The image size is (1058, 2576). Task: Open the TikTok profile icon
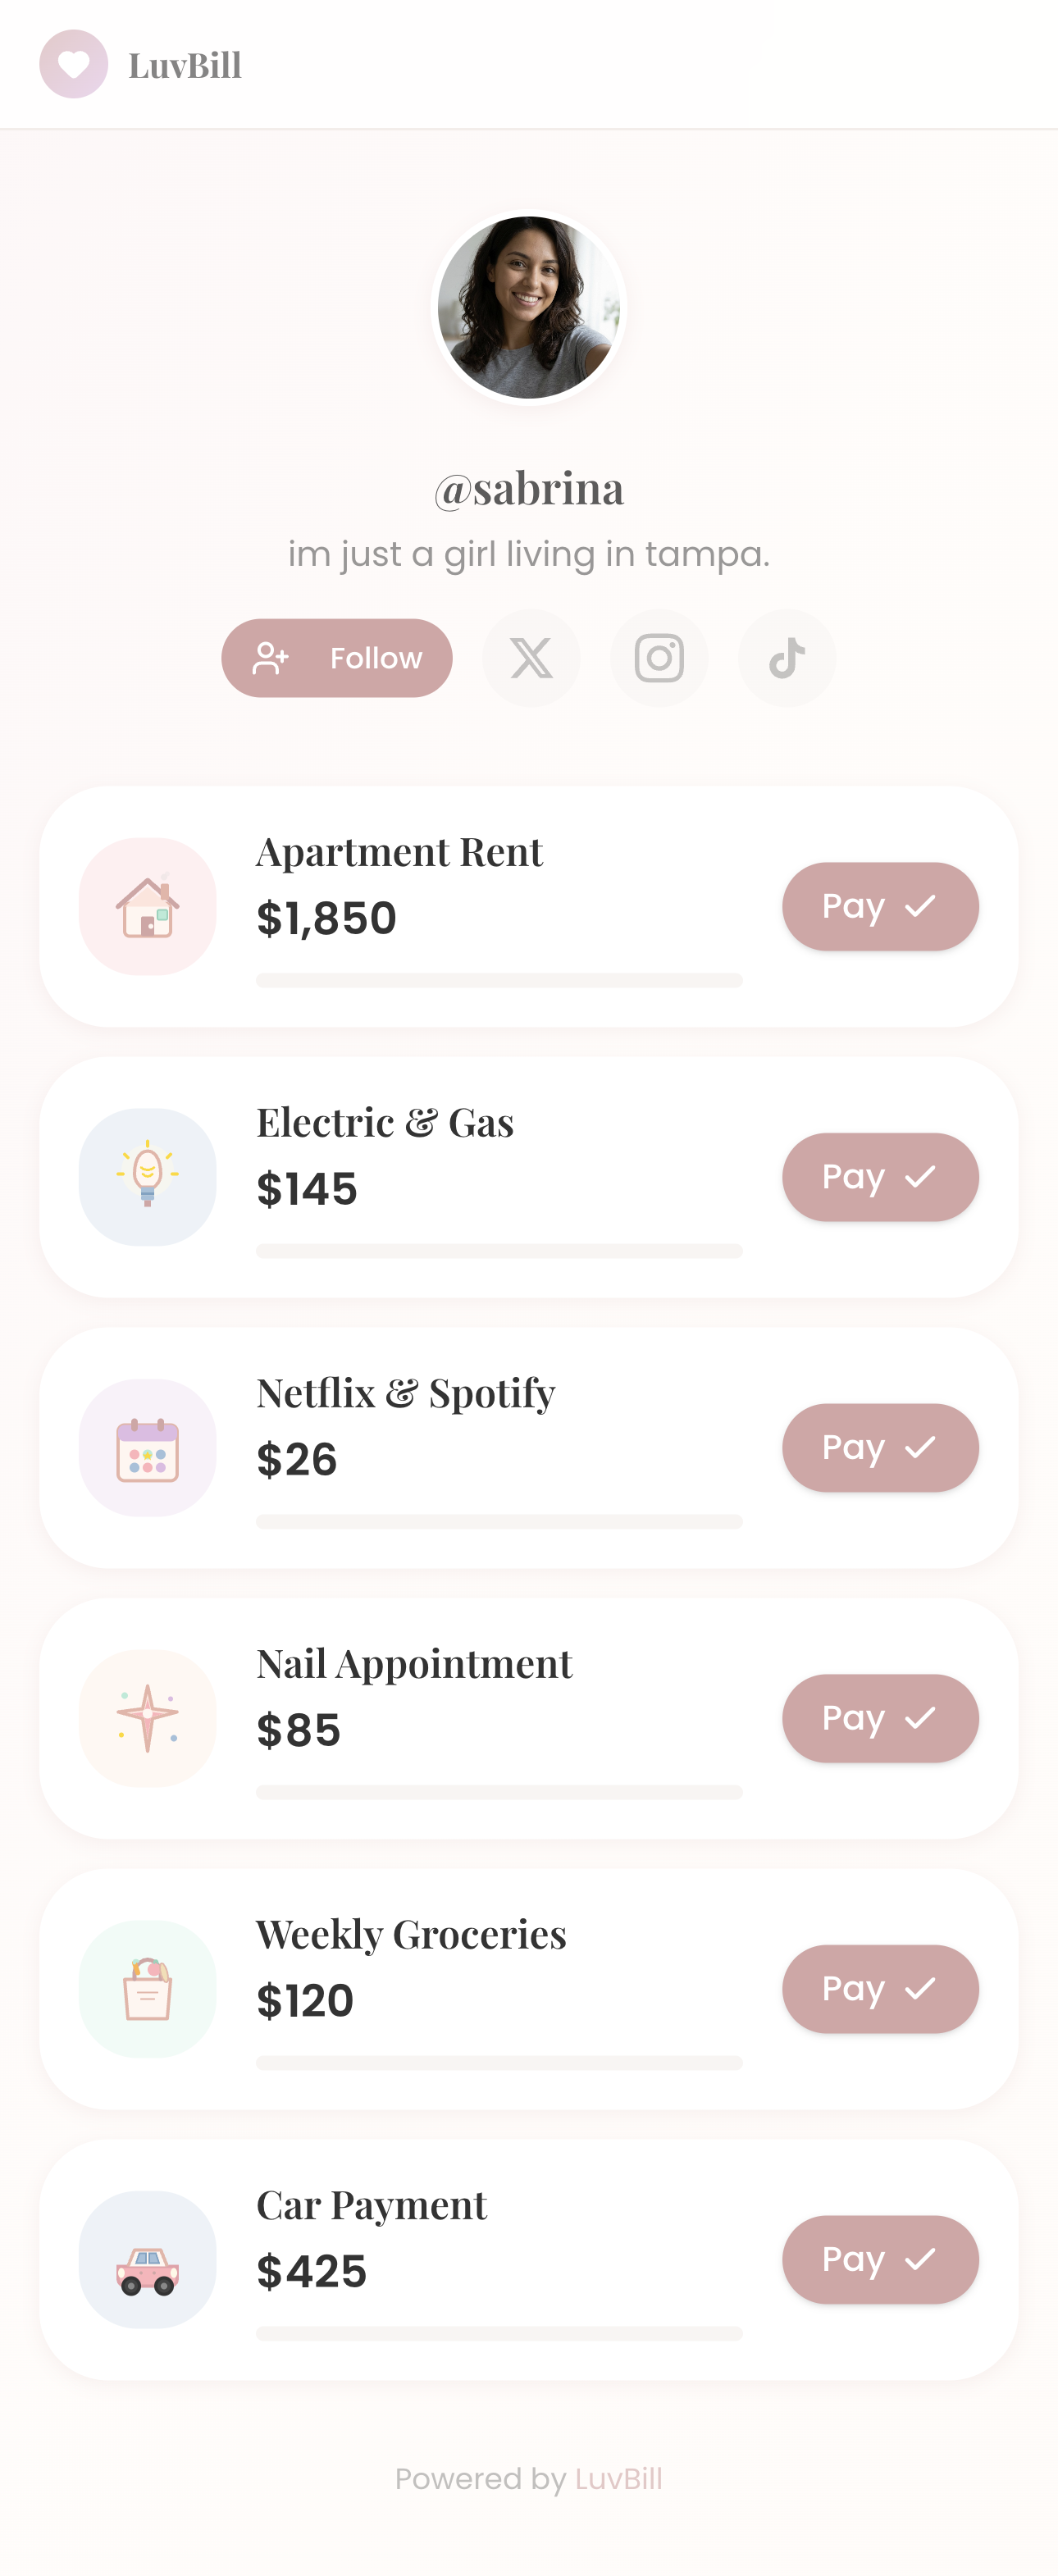click(x=787, y=658)
